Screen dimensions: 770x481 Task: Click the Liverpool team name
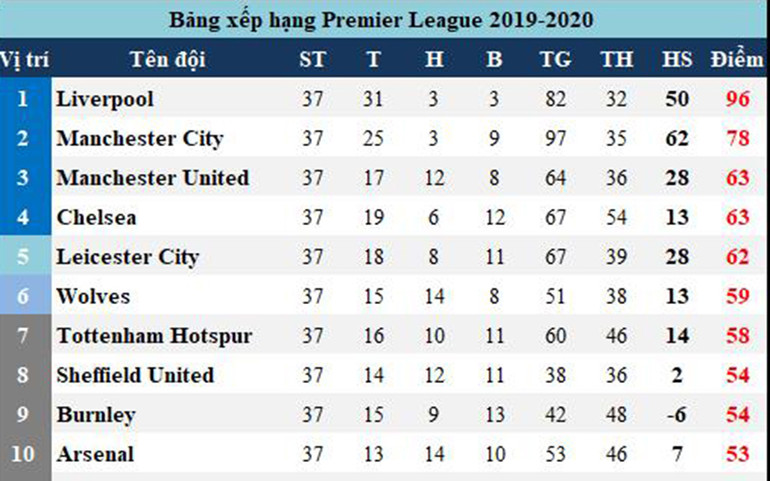pos(105,99)
